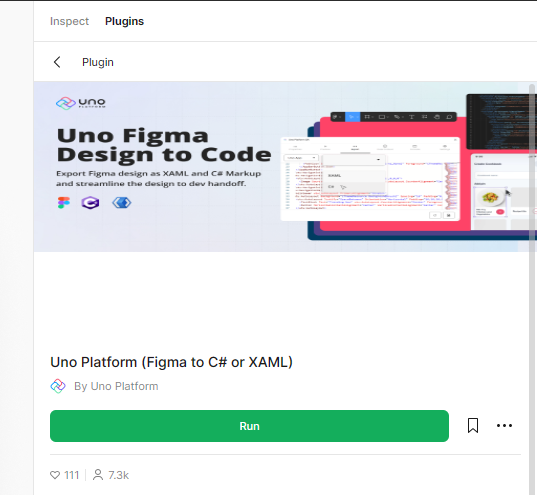537x495 pixels.
Task: Open the three-dot more options menu
Action: [x=504, y=425]
